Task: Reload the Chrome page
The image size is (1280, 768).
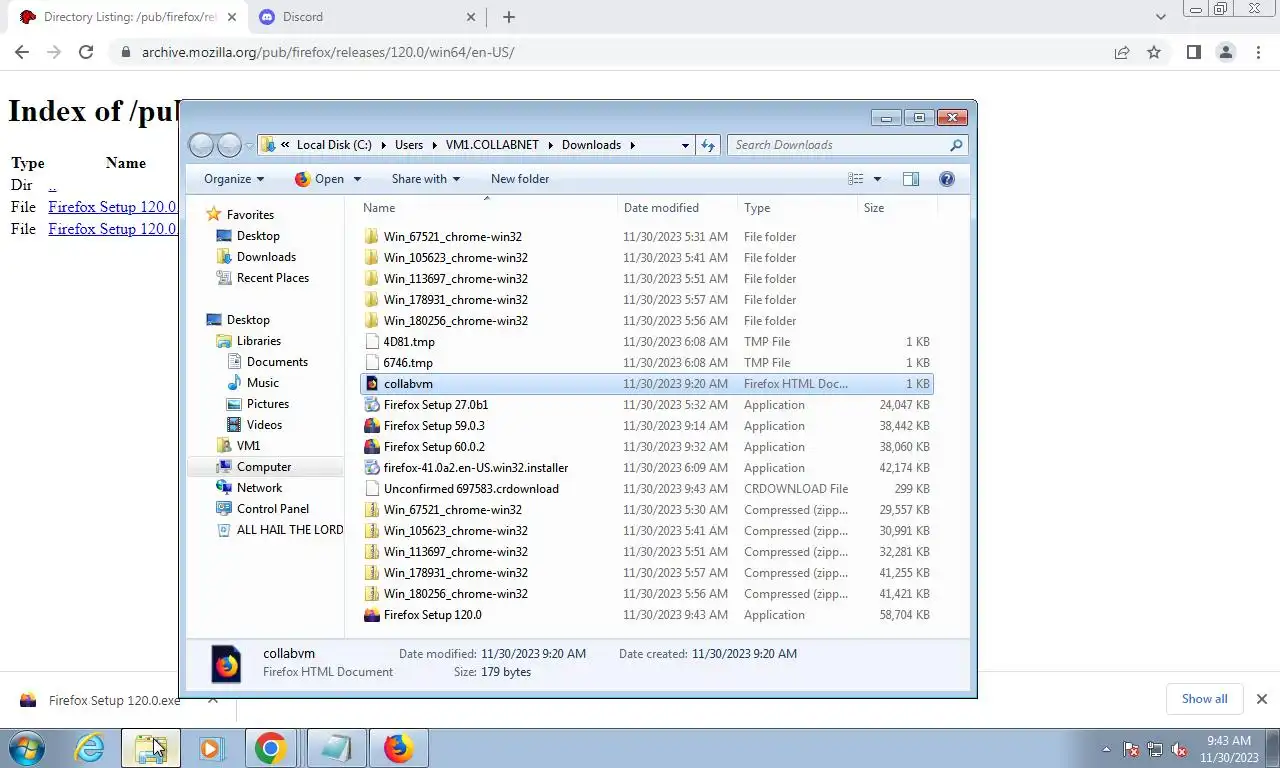Action: click(x=86, y=52)
